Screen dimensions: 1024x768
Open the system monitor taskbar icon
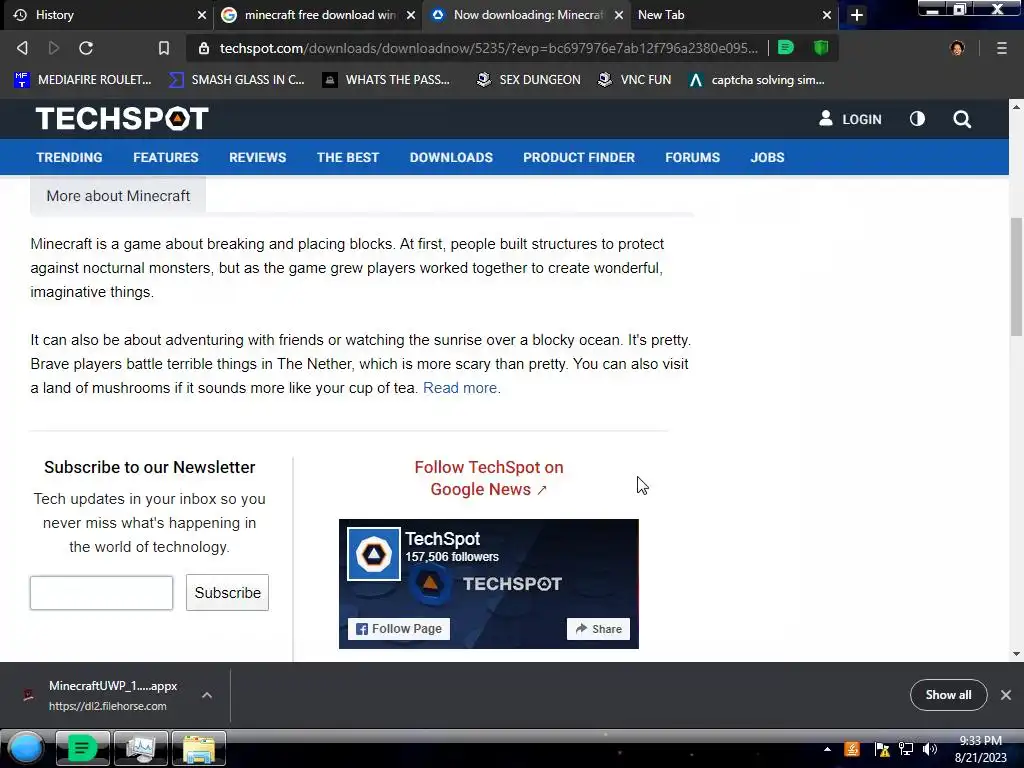click(x=140, y=748)
